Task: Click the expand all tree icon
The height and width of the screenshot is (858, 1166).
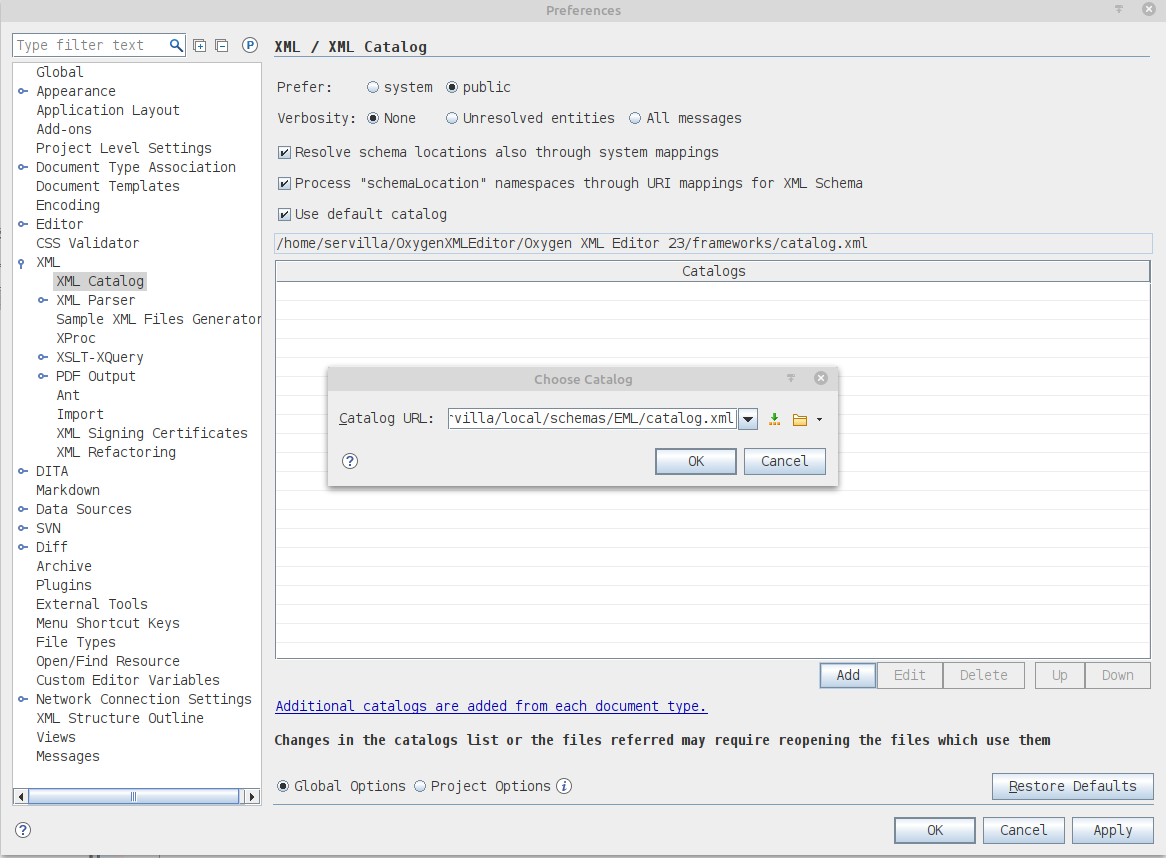Action: tap(200, 45)
